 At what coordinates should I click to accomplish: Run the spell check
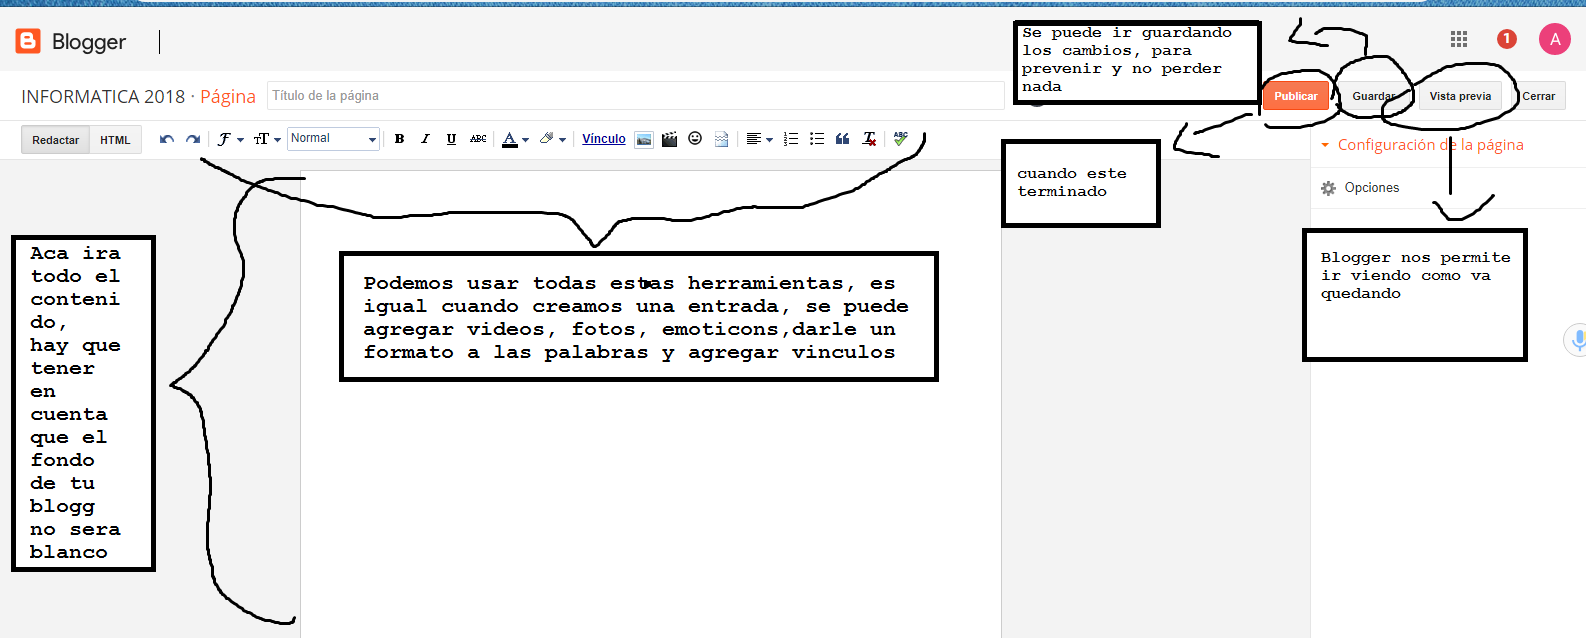point(901,139)
